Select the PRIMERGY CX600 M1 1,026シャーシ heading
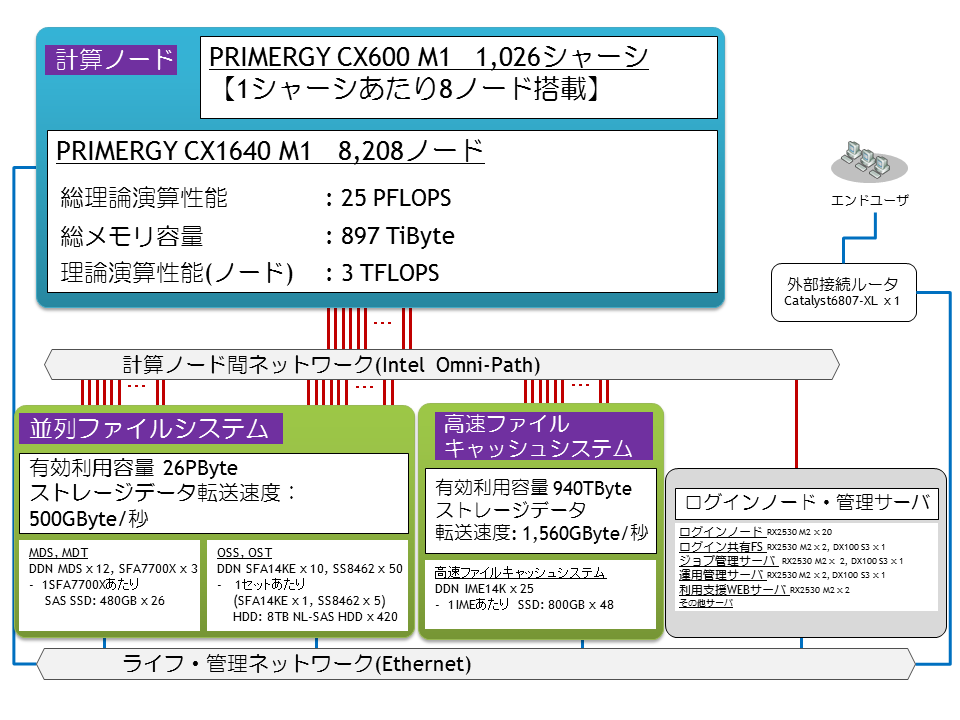The height and width of the screenshot is (720, 960). coord(429,57)
